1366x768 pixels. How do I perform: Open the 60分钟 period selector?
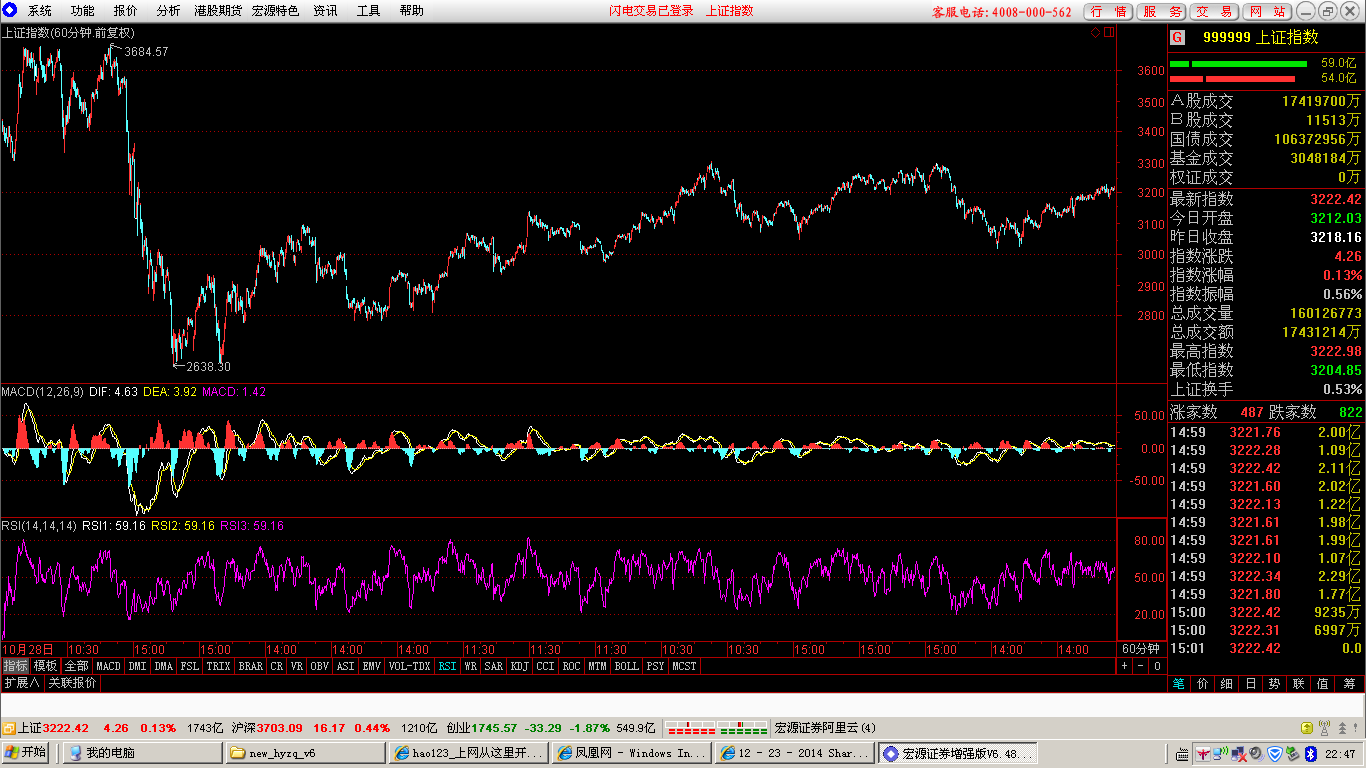point(1141,648)
